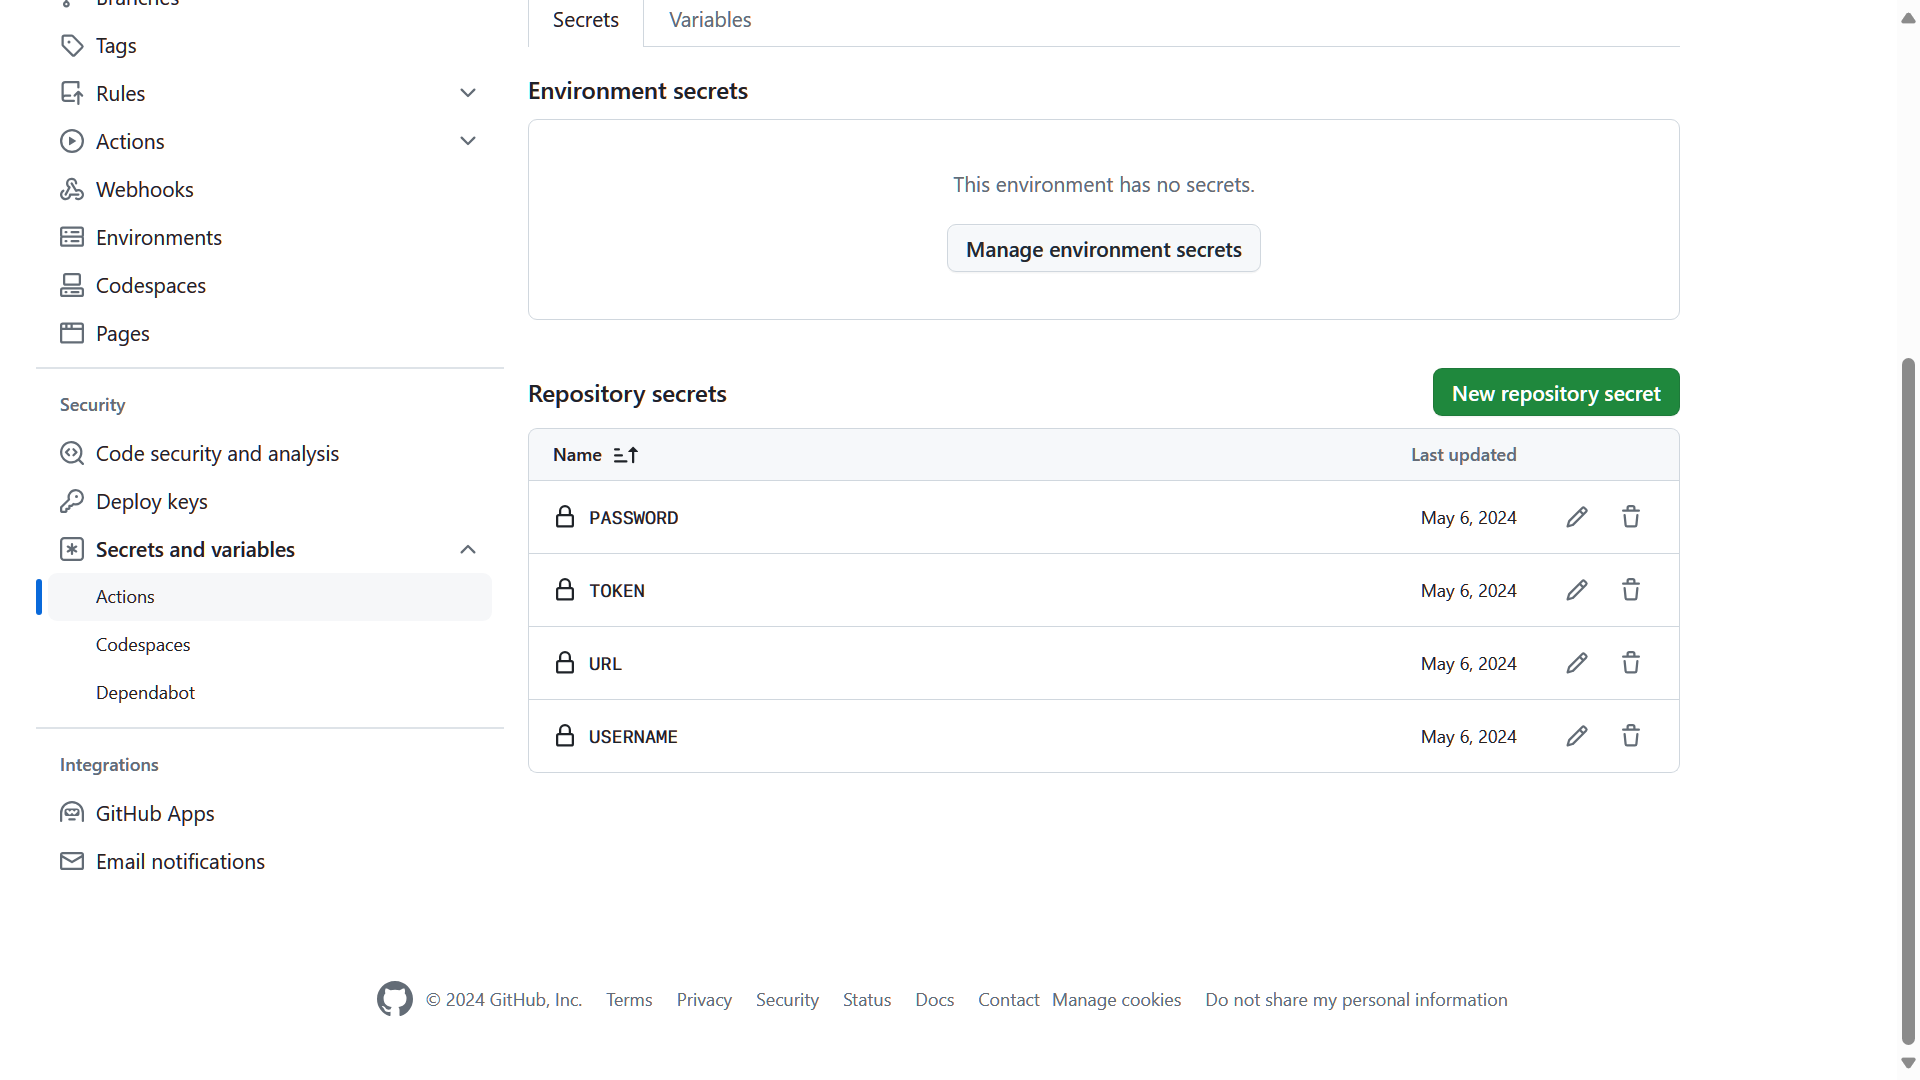
Task: Click the page vertical scrollbar
Action: pyautogui.click(x=1908, y=700)
